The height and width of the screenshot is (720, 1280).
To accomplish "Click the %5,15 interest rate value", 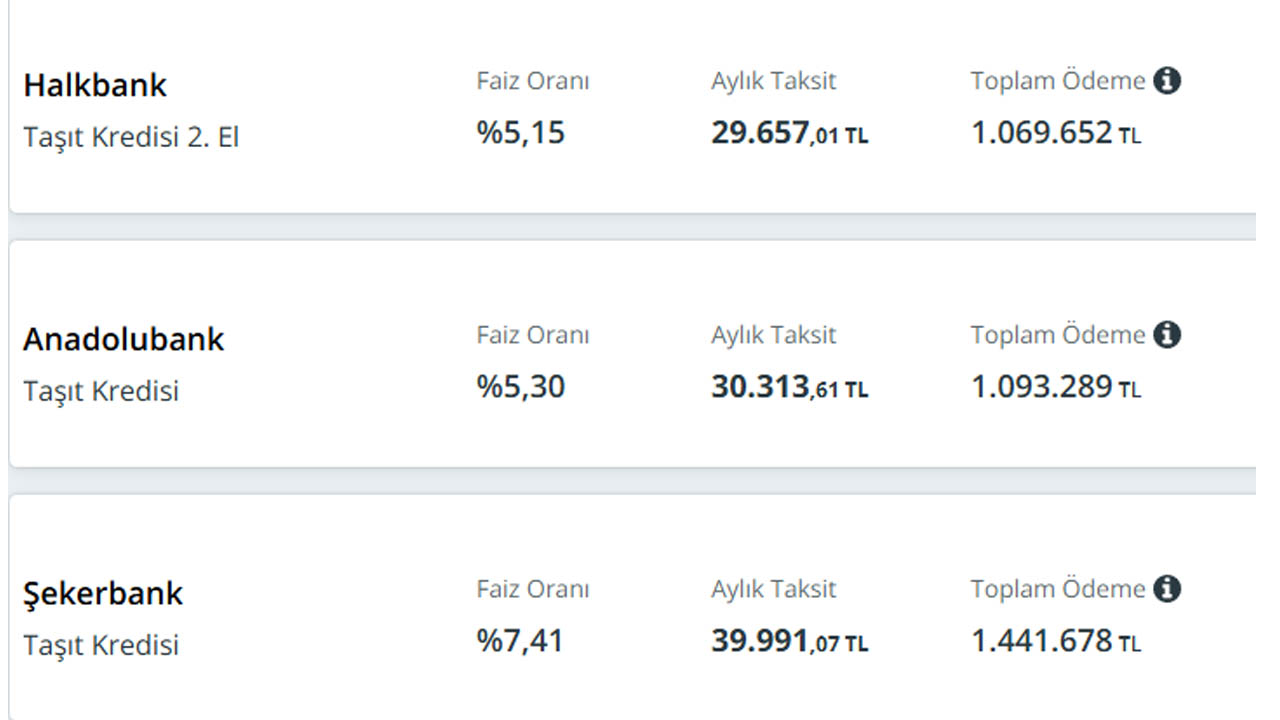I will coord(521,132).
